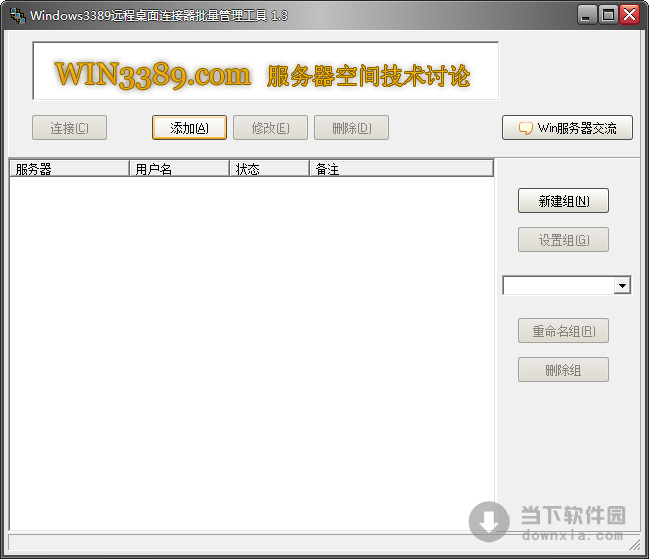Maximize the window
649x559 pixels.
tap(608, 15)
